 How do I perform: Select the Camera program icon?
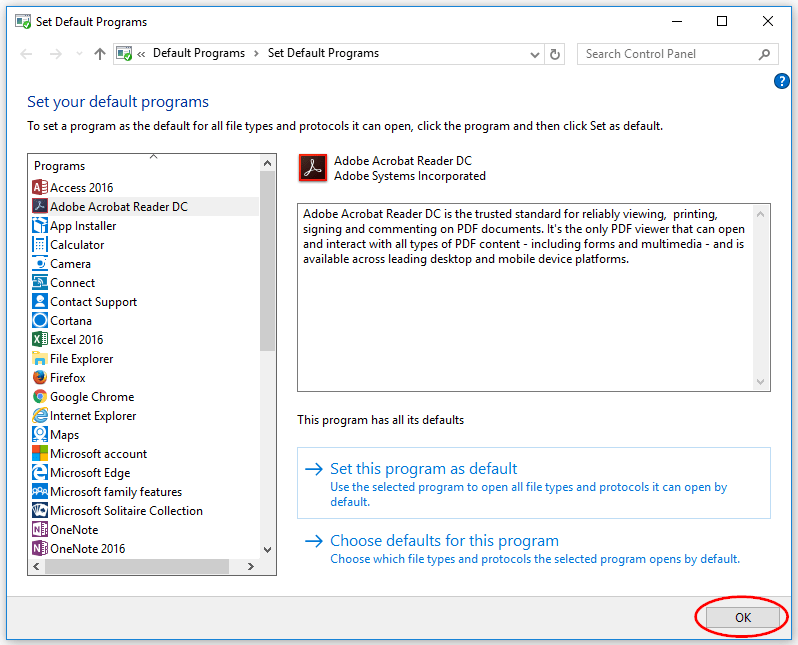[x=40, y=263]
